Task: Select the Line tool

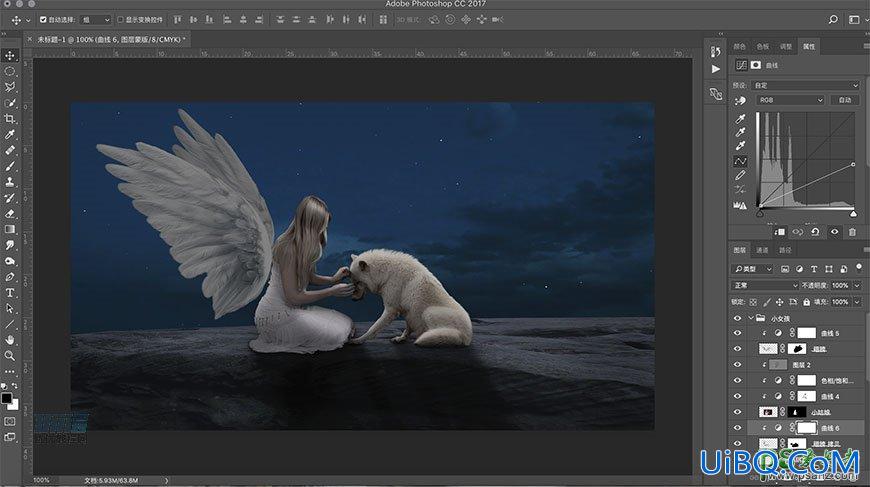Action: click(x=10, y=324)
